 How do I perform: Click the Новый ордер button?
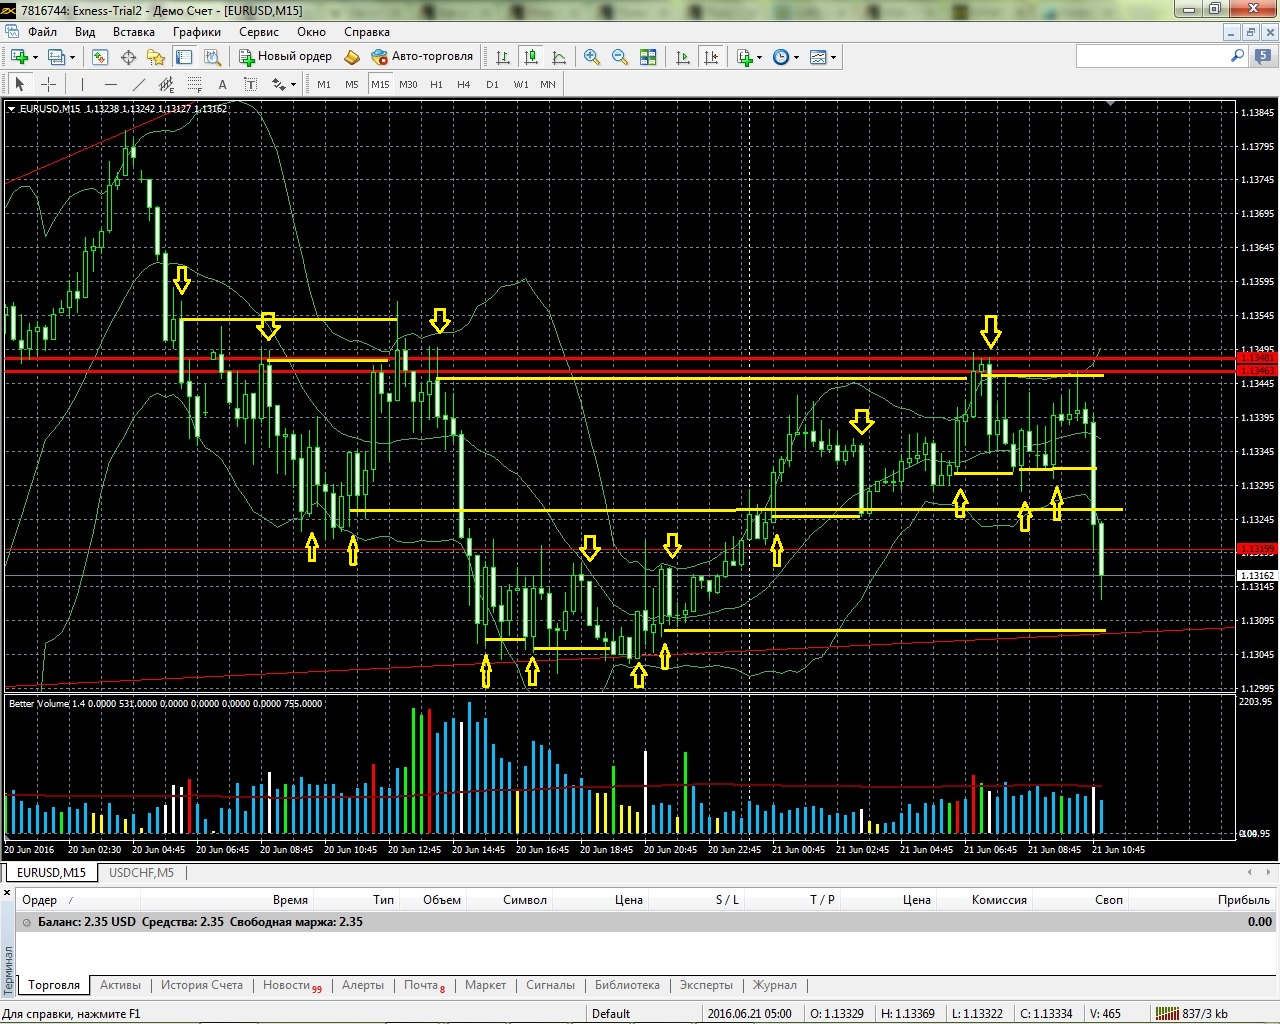pos(285,57)
